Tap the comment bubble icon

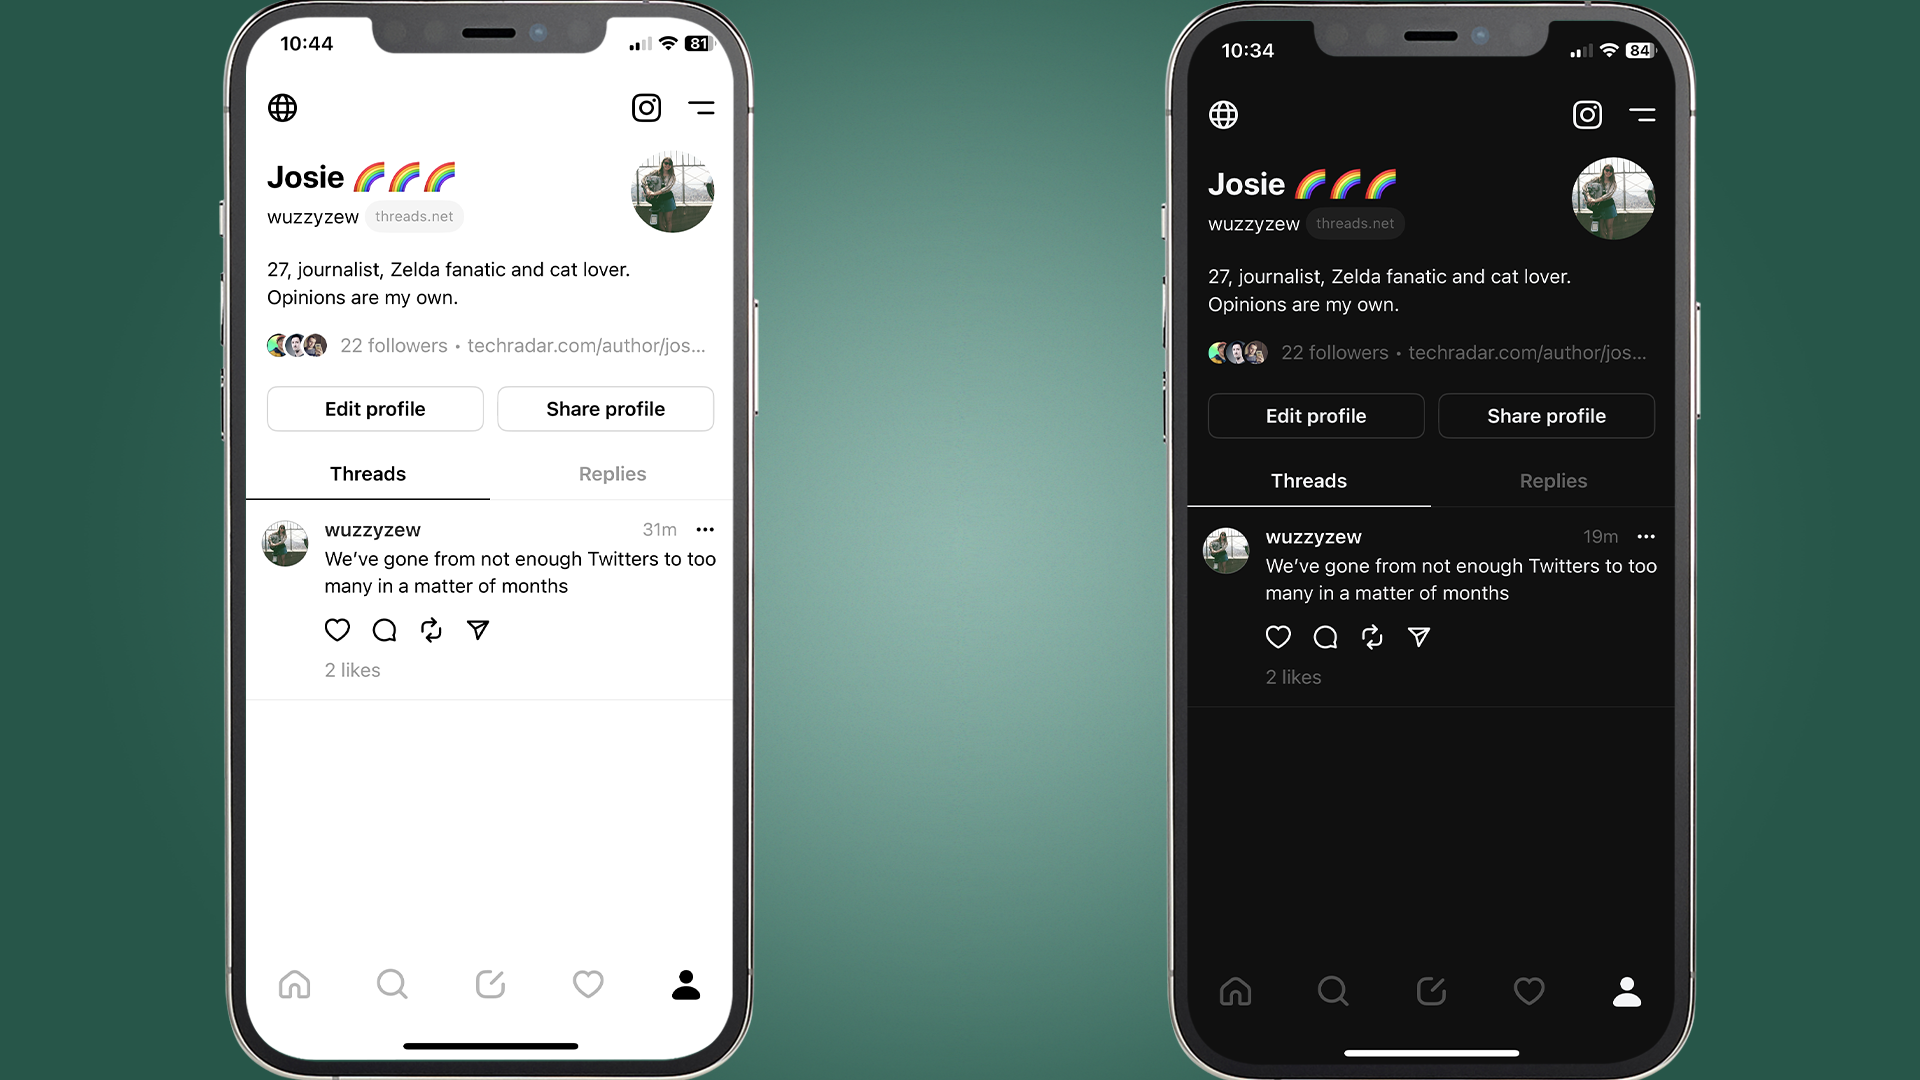[x=382, y=629]
